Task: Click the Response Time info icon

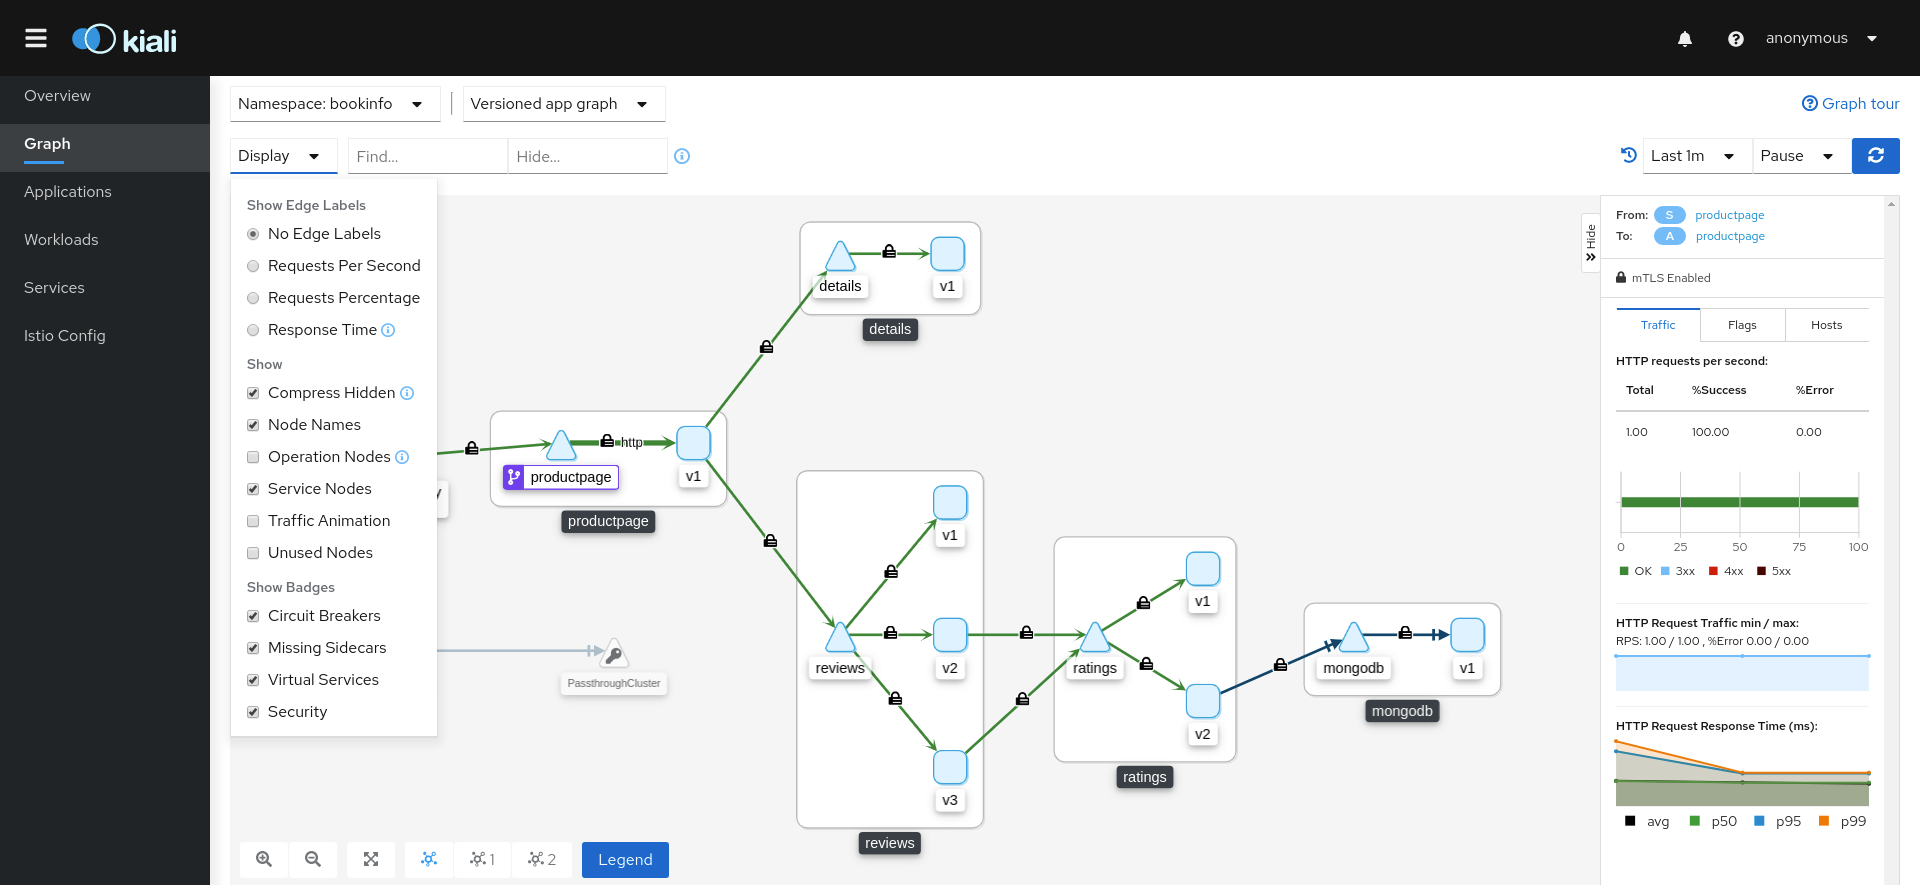Action: tap(388, 330)
